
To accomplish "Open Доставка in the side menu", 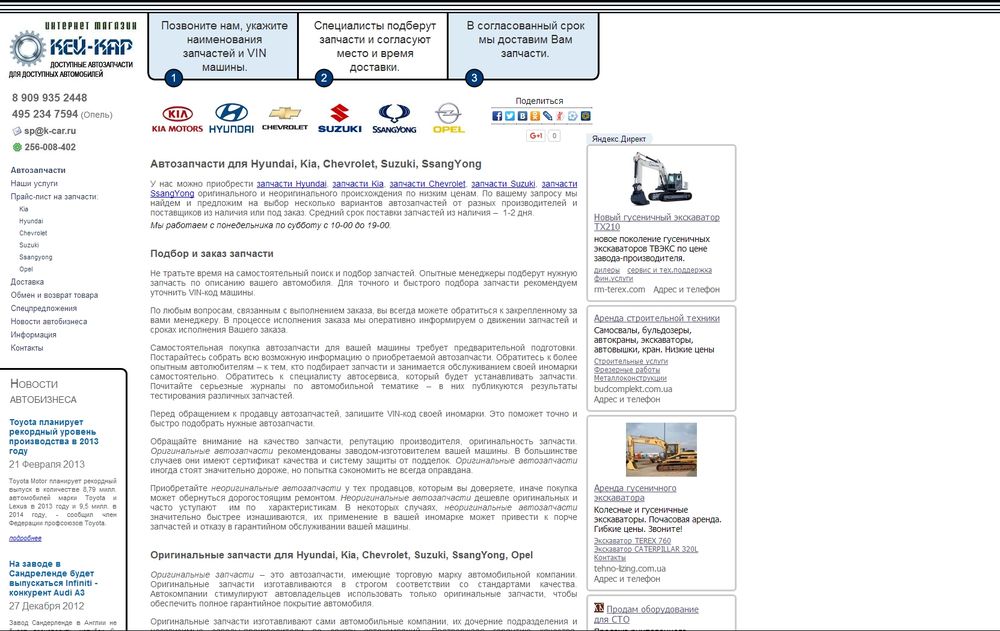I will point(27,281).
